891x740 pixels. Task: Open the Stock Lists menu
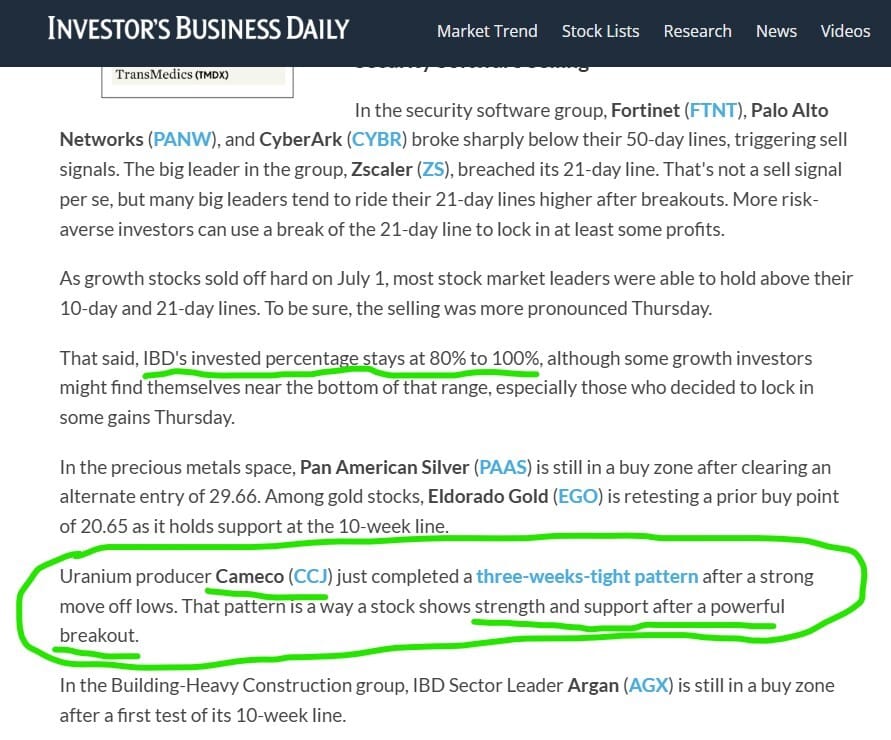click(600, 31)
